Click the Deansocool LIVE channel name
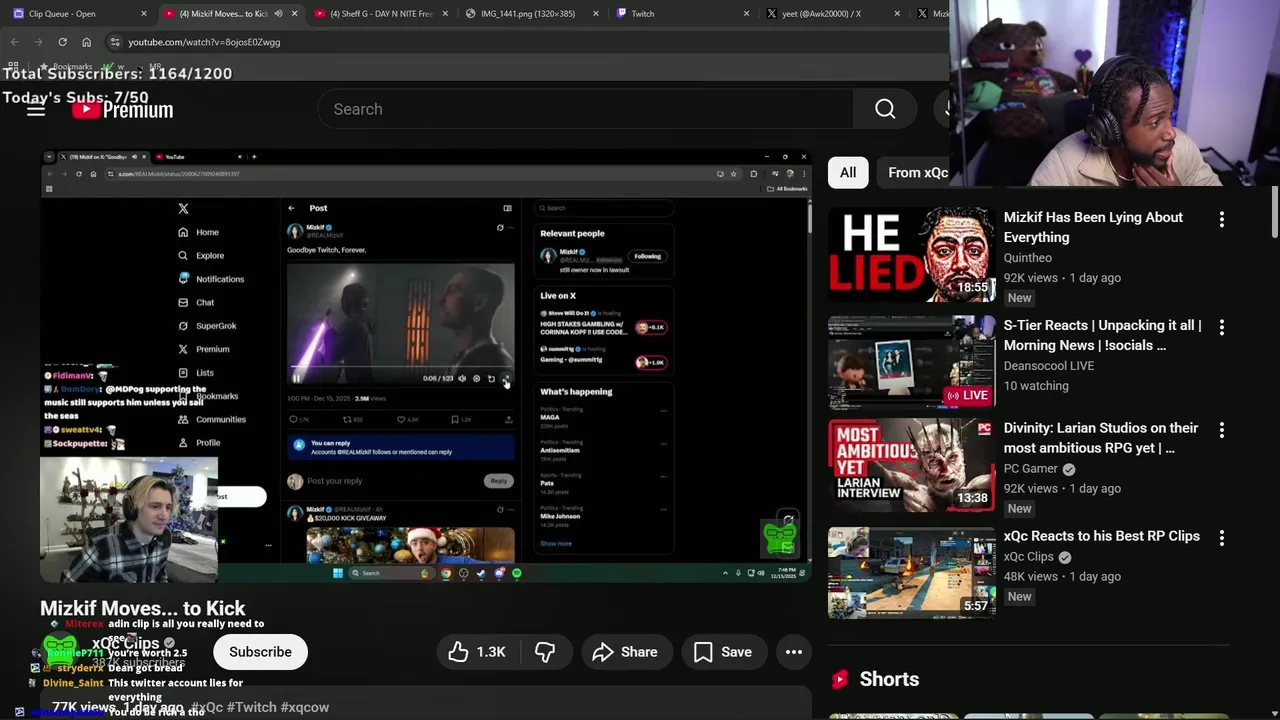 coord(1049,365)
